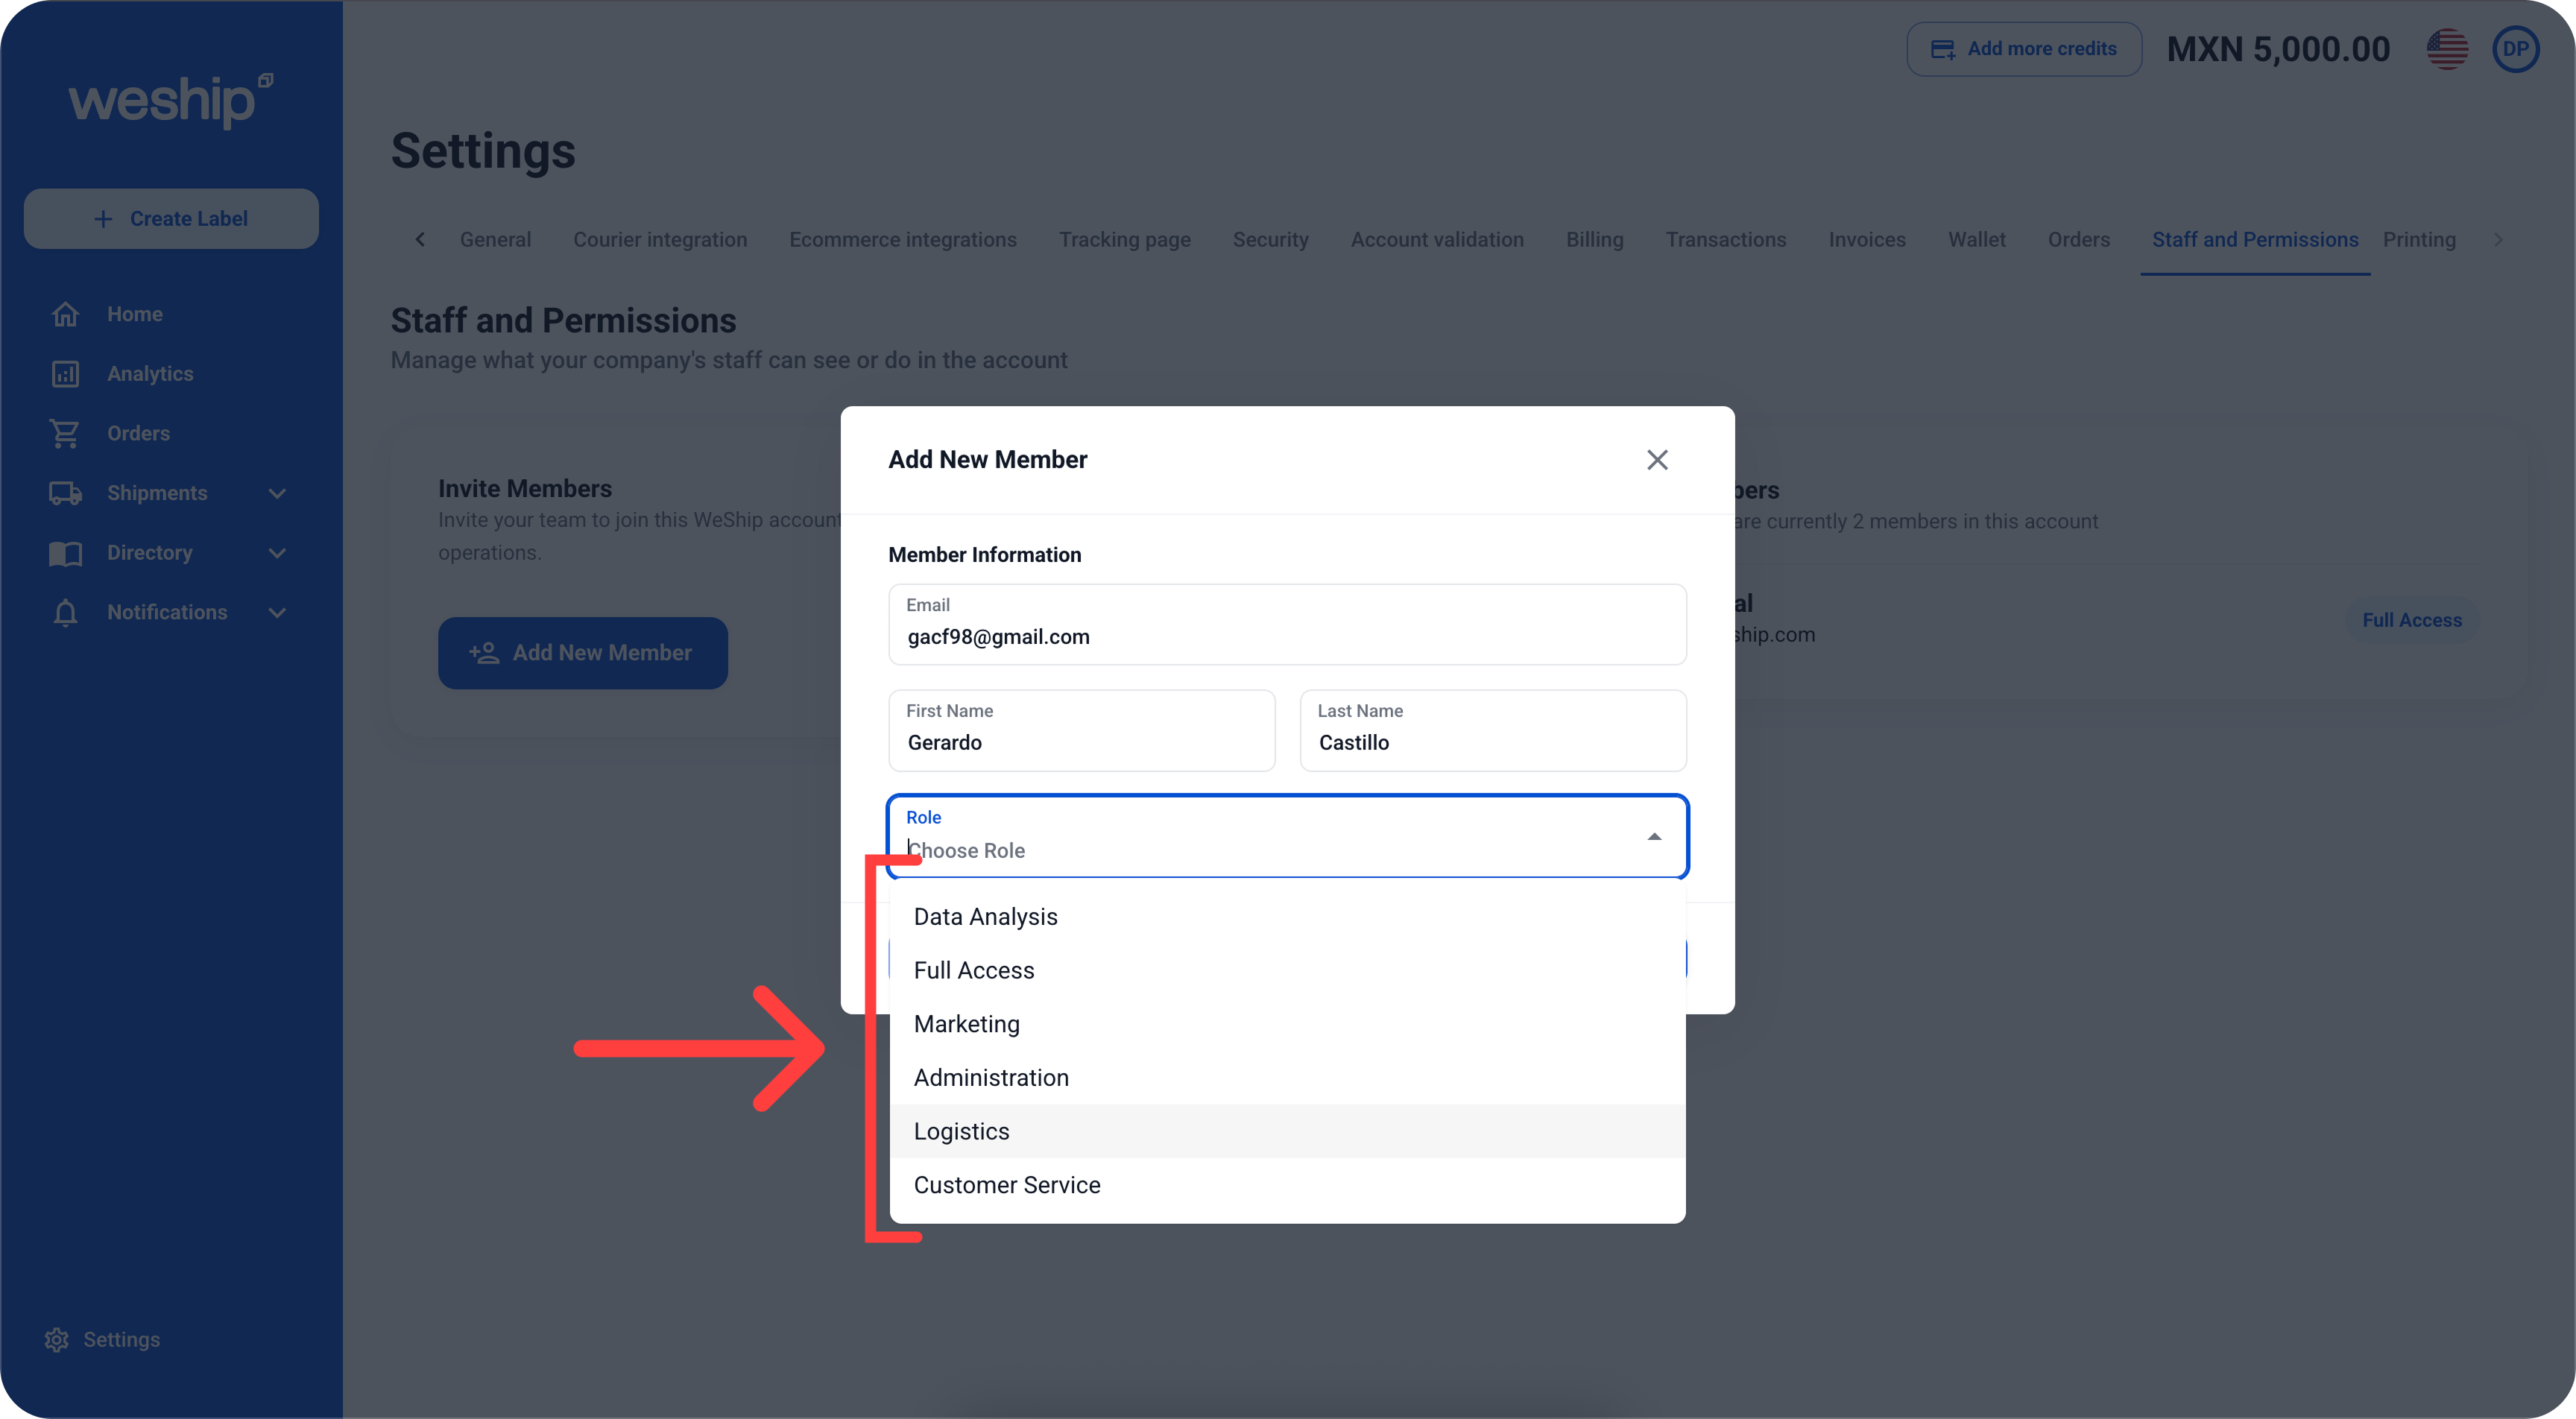
Task: Switch to Security tab
Action: (x=1270, y=240)
